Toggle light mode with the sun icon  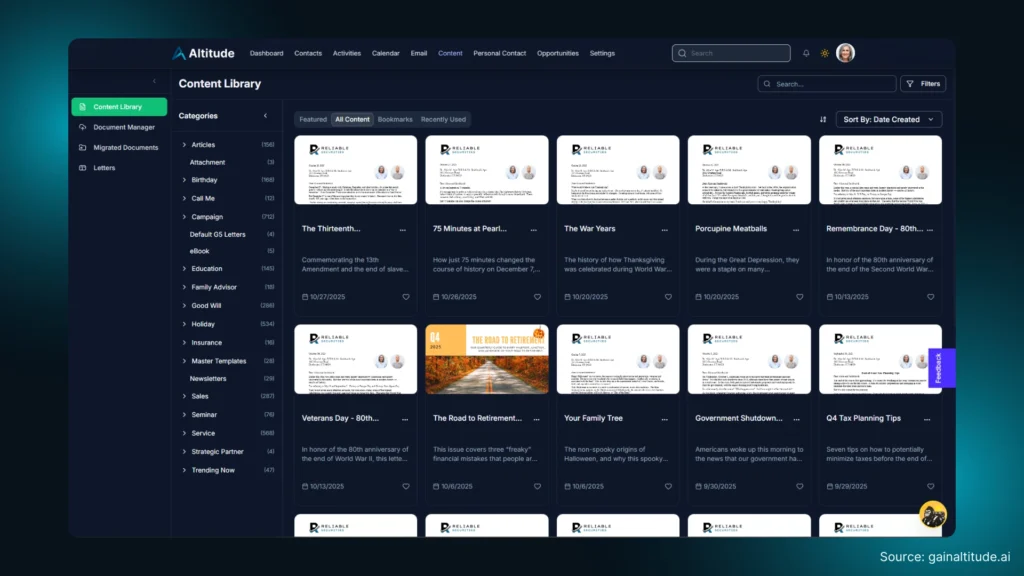tap(824, 53)
